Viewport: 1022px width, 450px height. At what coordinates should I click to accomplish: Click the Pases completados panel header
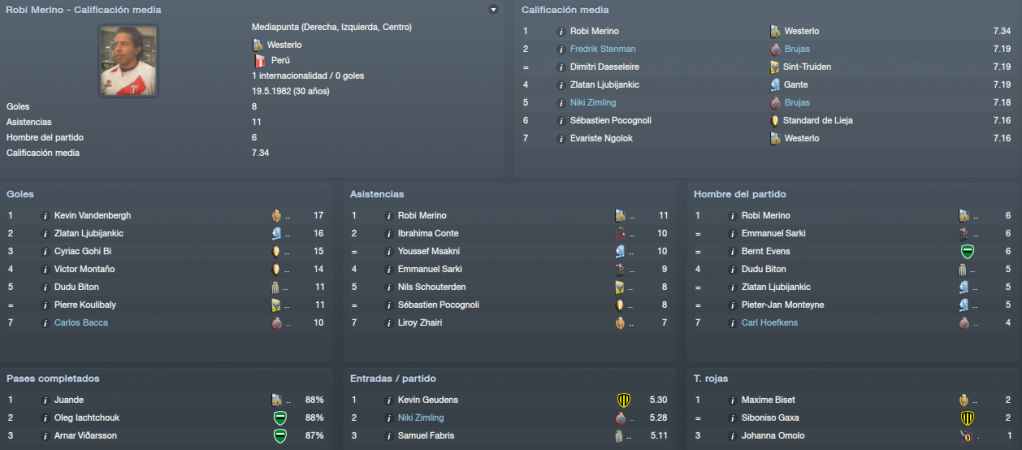pyautogui.click(x=53, y=379)
